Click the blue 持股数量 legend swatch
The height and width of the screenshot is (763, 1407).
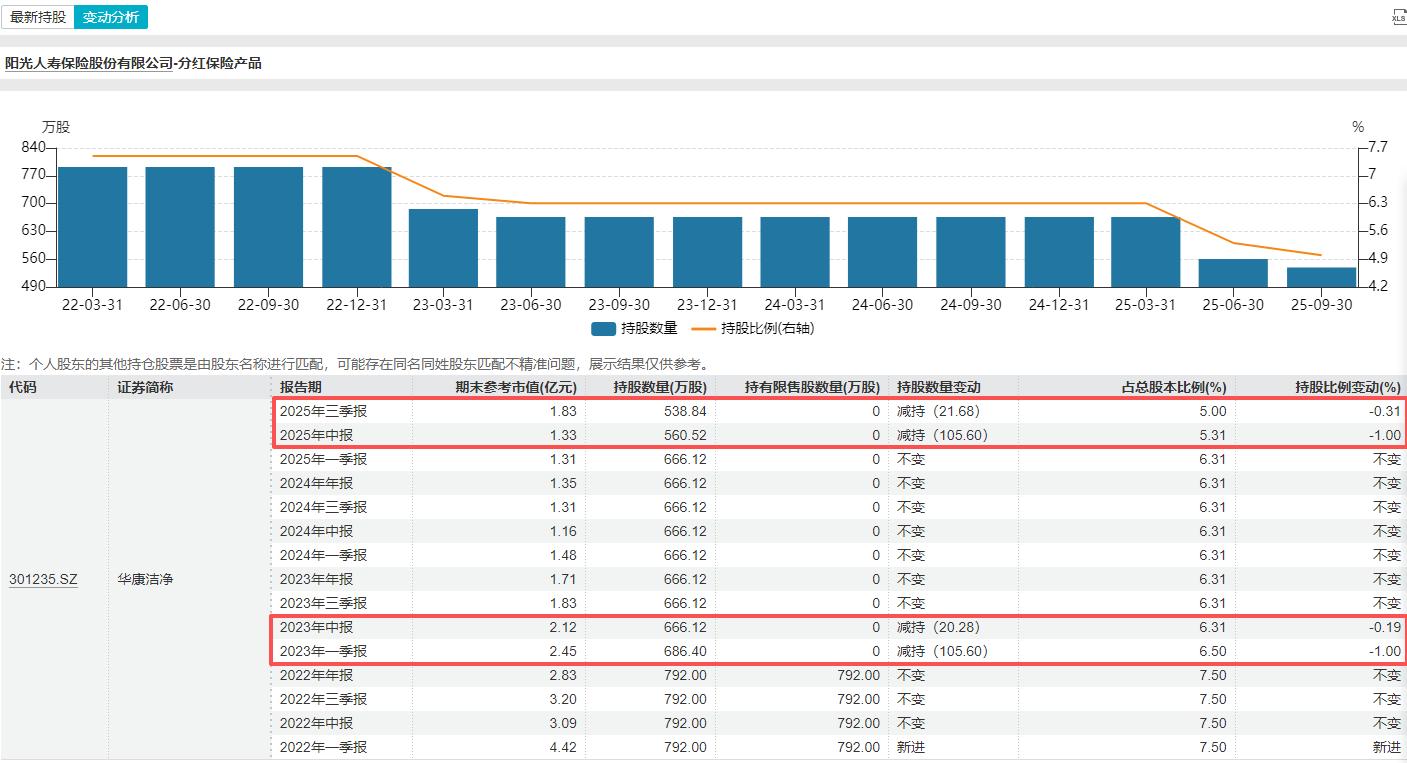603,328
